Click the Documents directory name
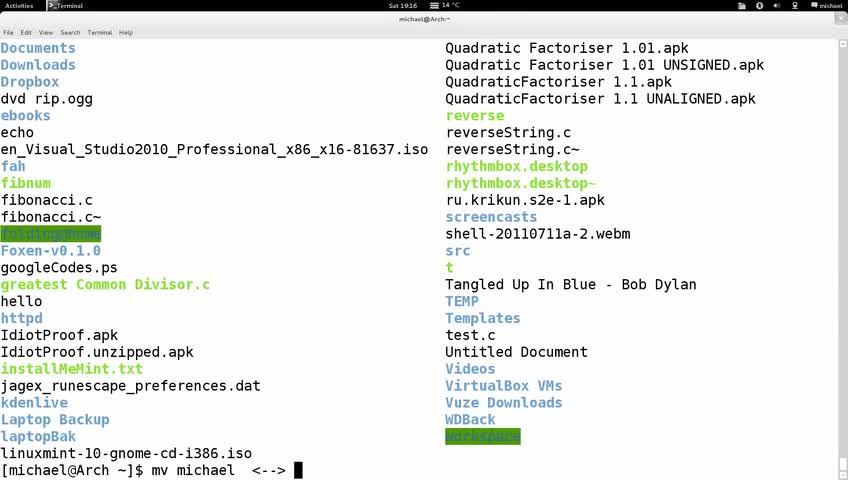 pos(38,48)
